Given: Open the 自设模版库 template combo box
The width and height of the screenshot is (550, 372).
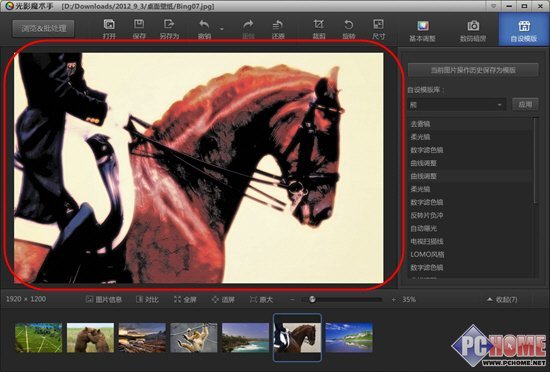Looking at the screenshot, I should click(x=456, y=105).
